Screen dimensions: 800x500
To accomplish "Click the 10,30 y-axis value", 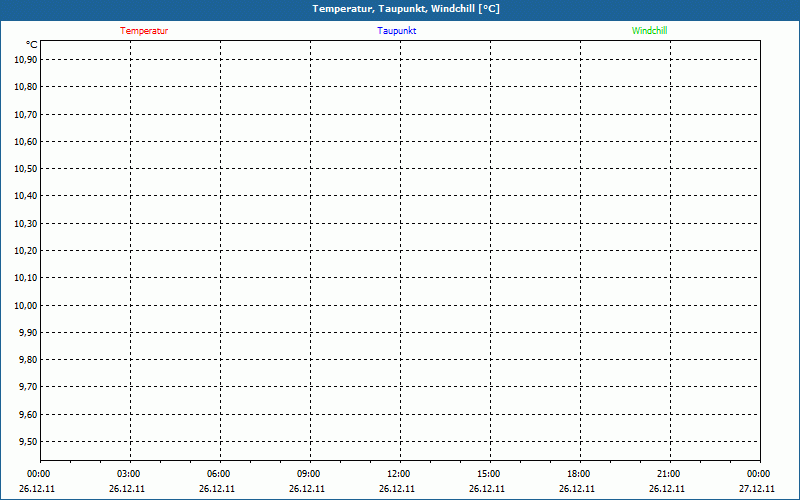I will pyautogui.click(x=26, y=223).
